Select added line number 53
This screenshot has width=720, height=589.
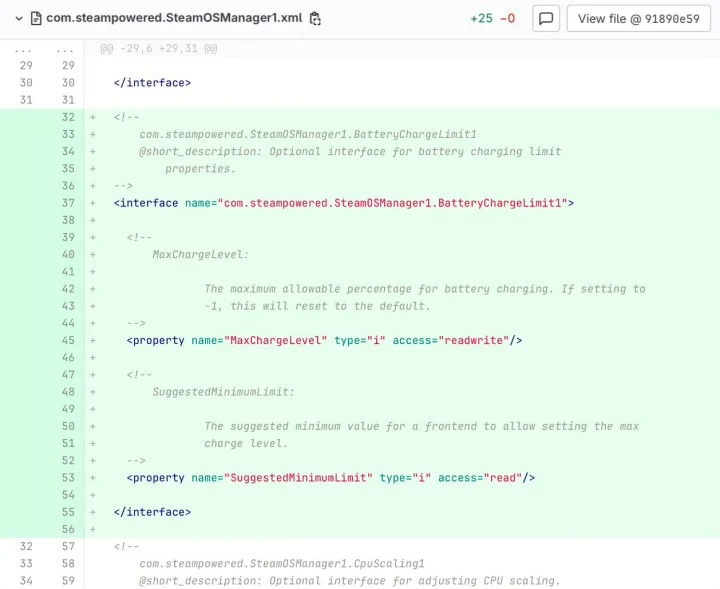[66, 478]
